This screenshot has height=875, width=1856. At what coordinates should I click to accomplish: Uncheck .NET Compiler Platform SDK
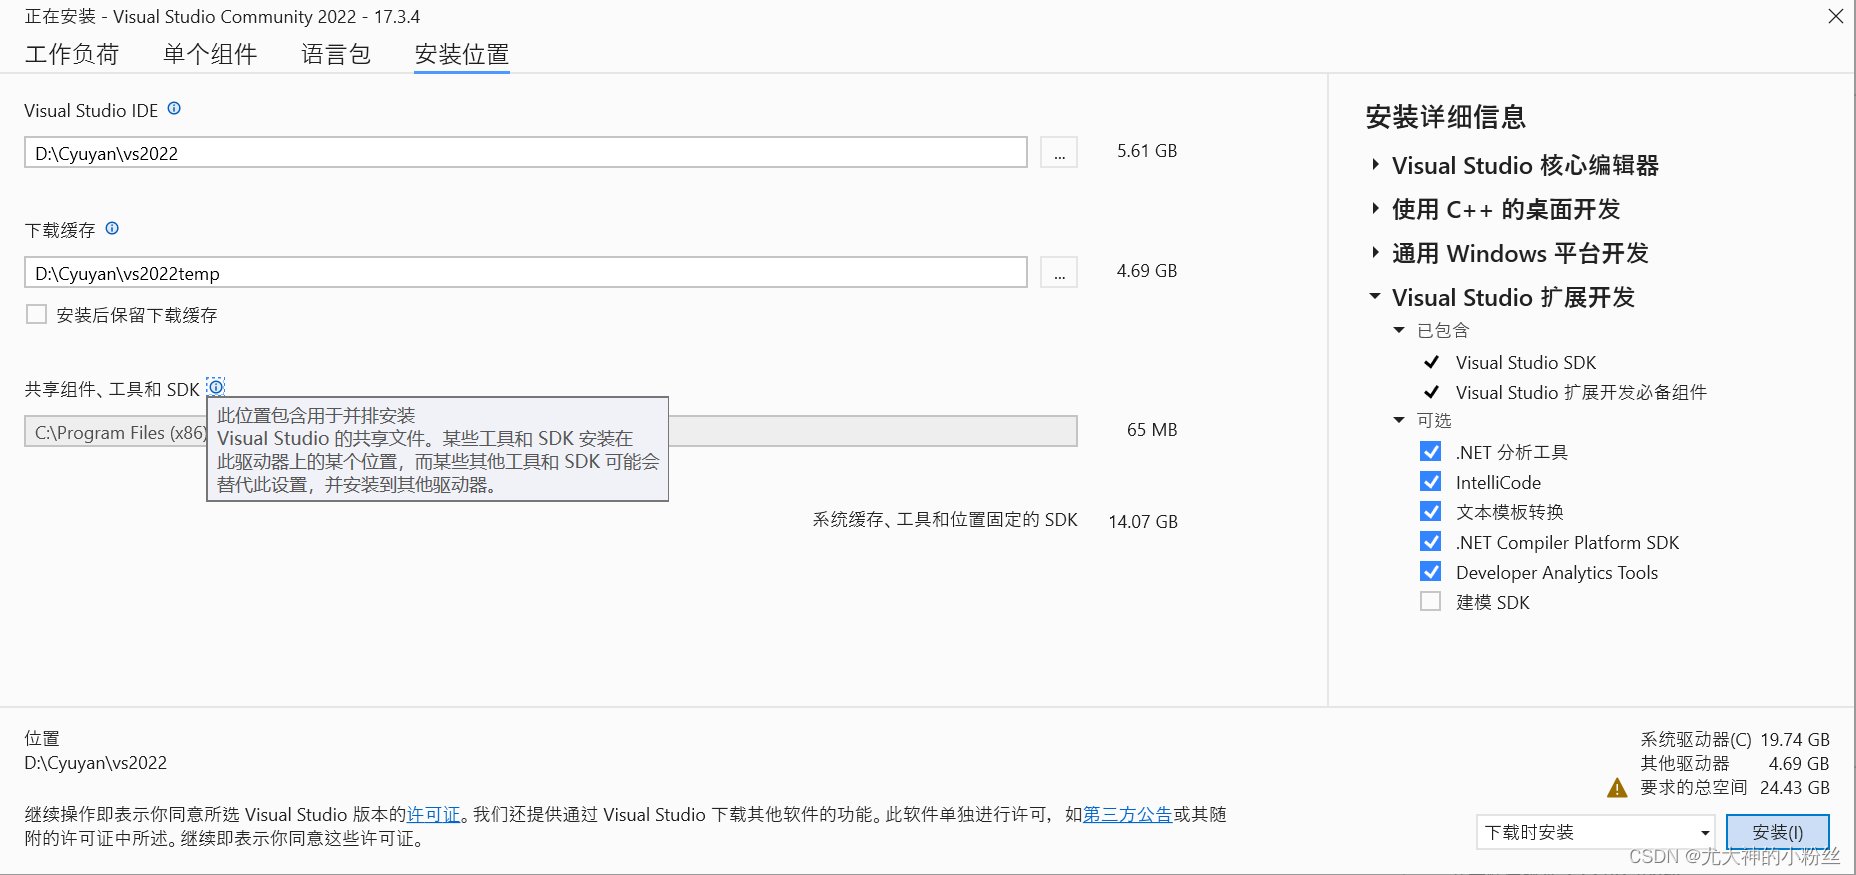coord(1431,542)
